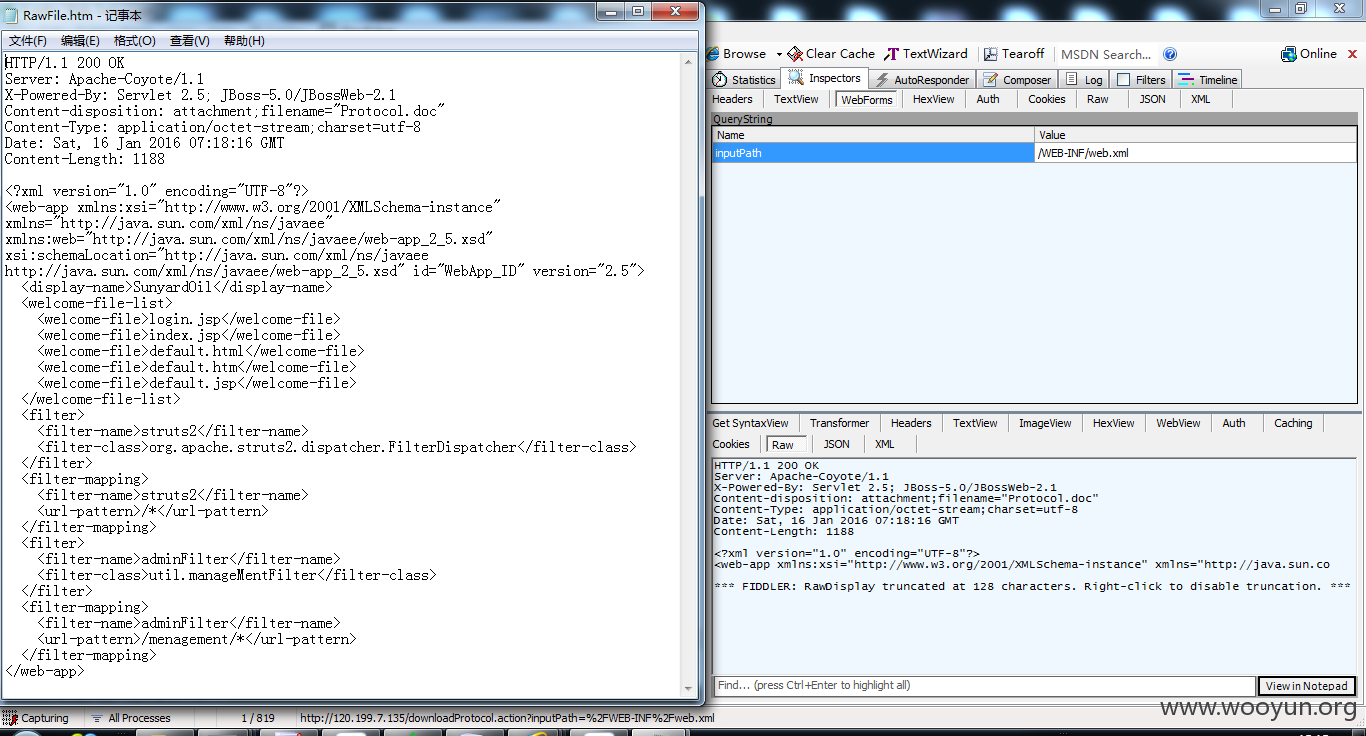Toggle the Capturing indicator in status bar
The height and width of the screenshot is (736, 1366).
click(x=36, y=718)
